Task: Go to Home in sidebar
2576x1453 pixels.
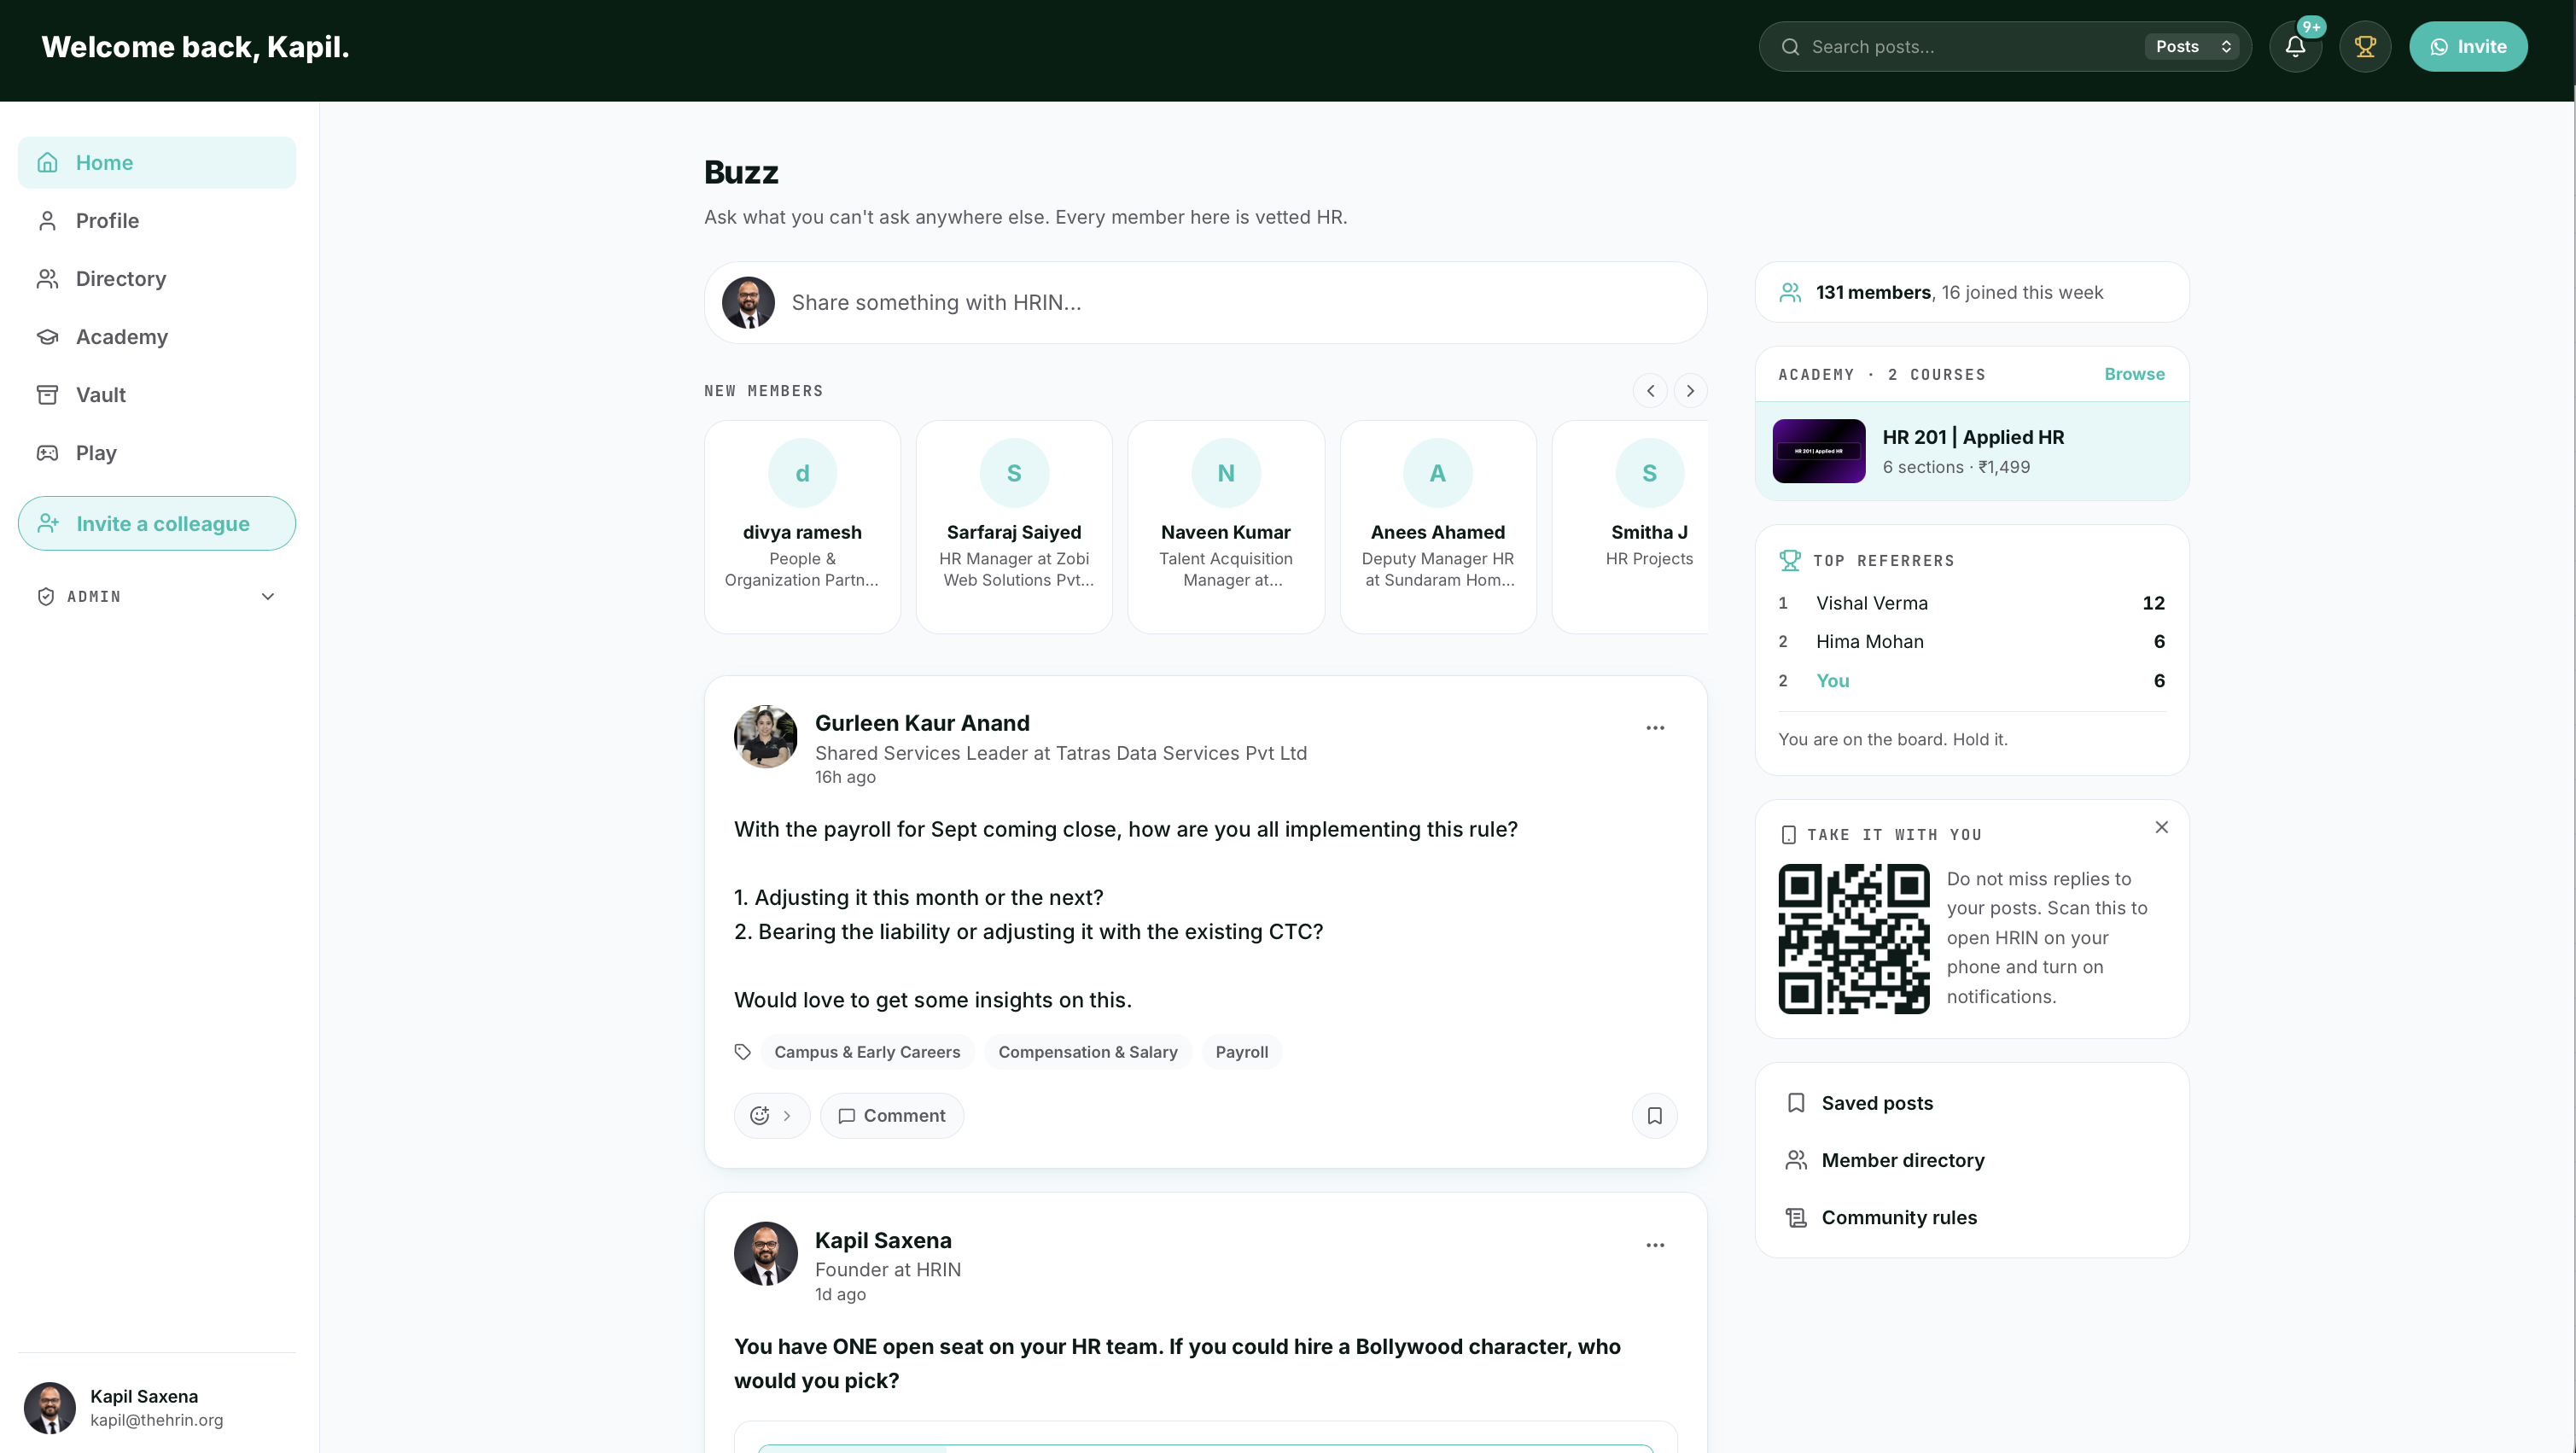Action: click(157, 163)
